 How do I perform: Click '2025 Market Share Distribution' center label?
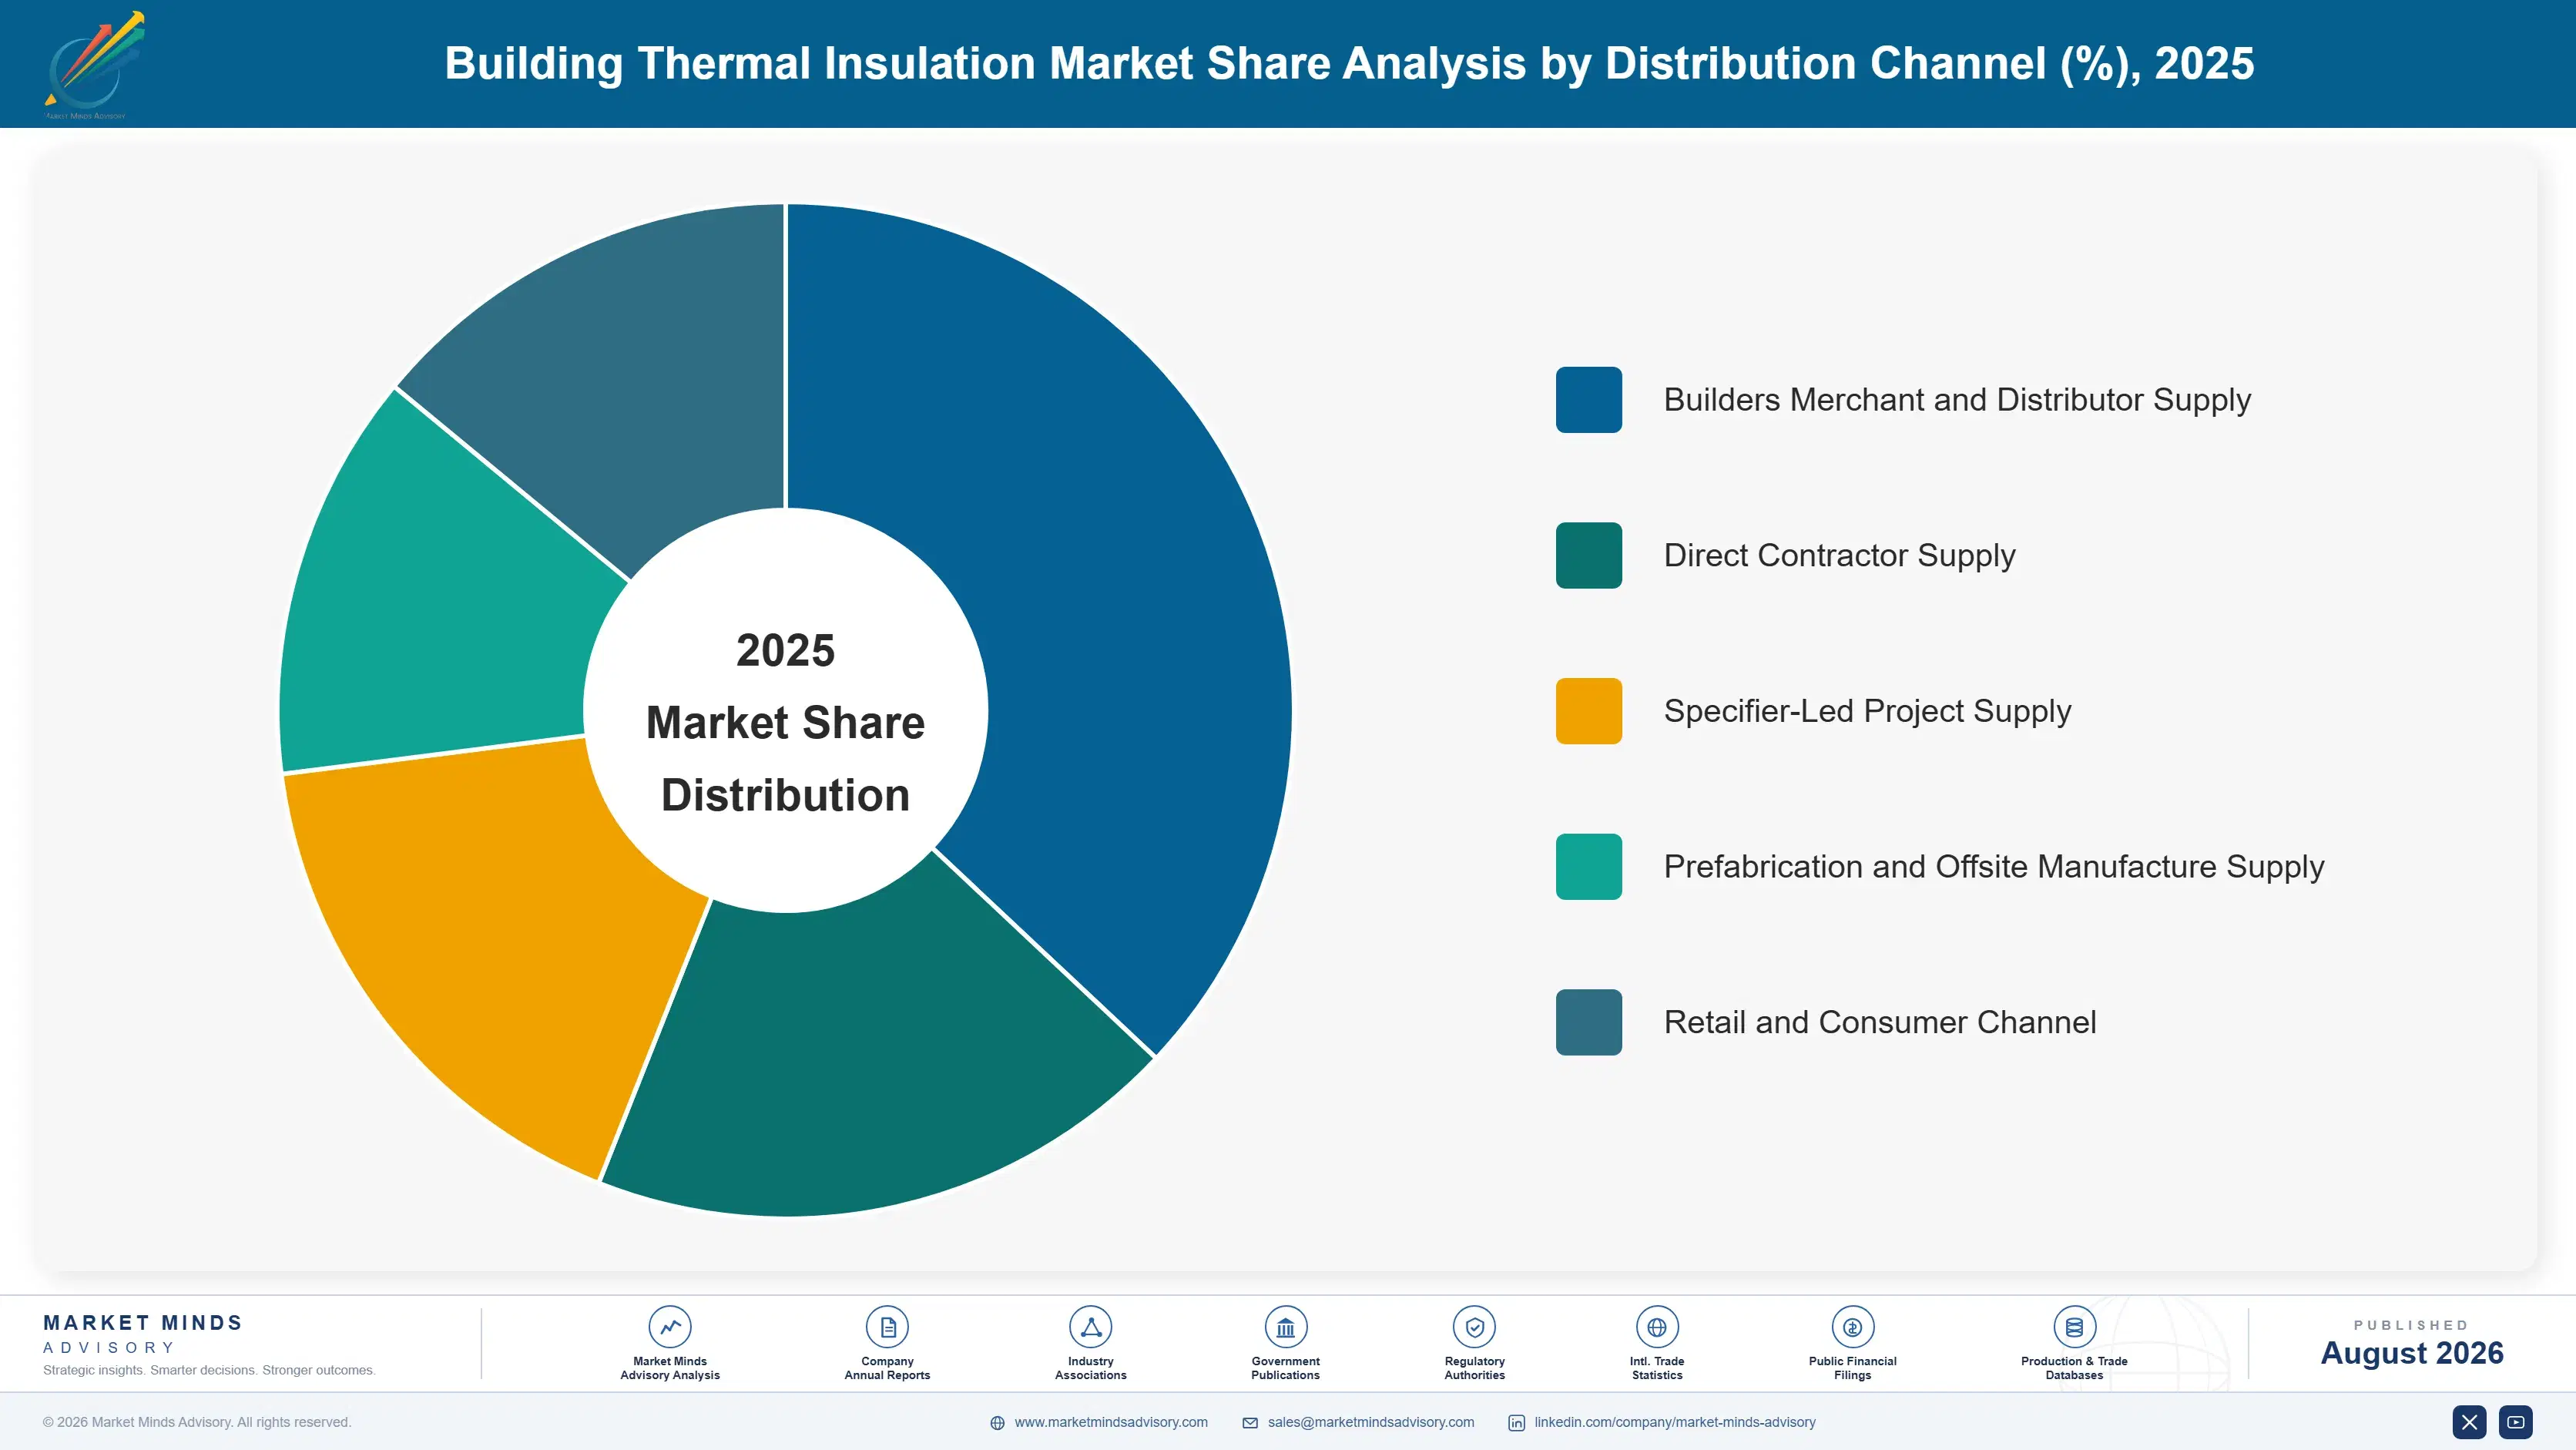[x=786, y=722]
